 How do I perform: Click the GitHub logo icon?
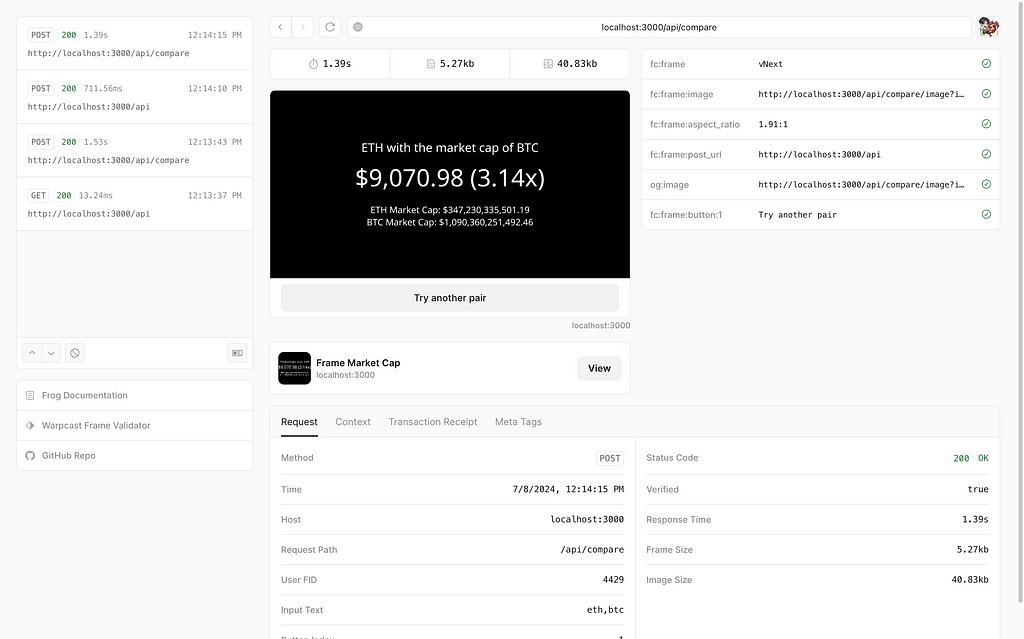30,455
